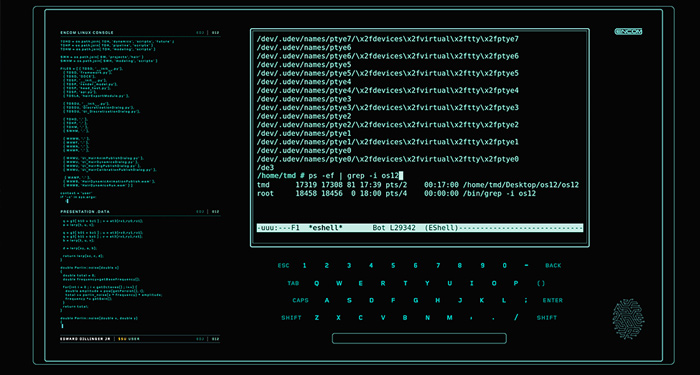Tap the left SHIFT key

click(292, 318)
